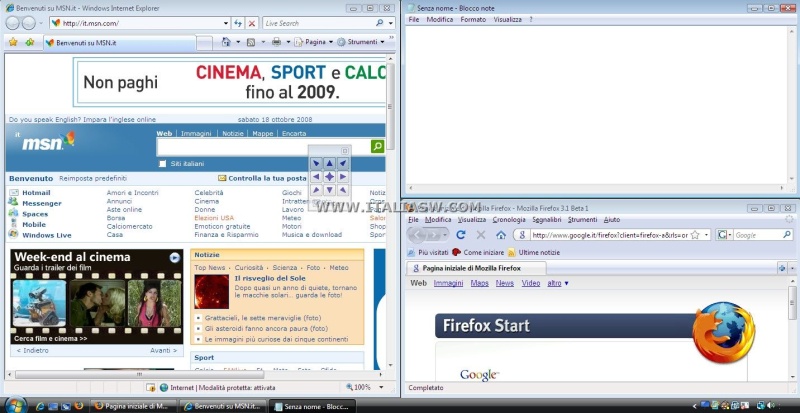Click MSN search input field
Screen dimensions: 800x413
click(x=264, y=147)
